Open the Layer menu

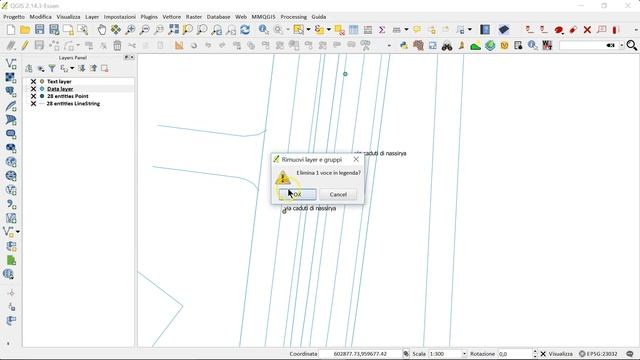point(92,17)
